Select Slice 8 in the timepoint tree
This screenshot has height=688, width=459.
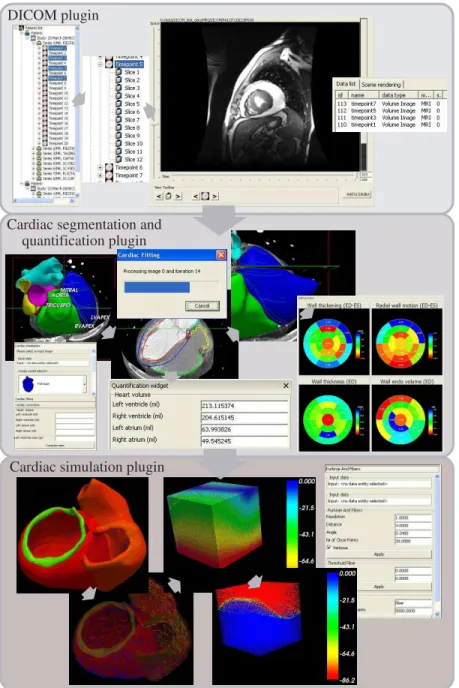(x=132, y=128)
